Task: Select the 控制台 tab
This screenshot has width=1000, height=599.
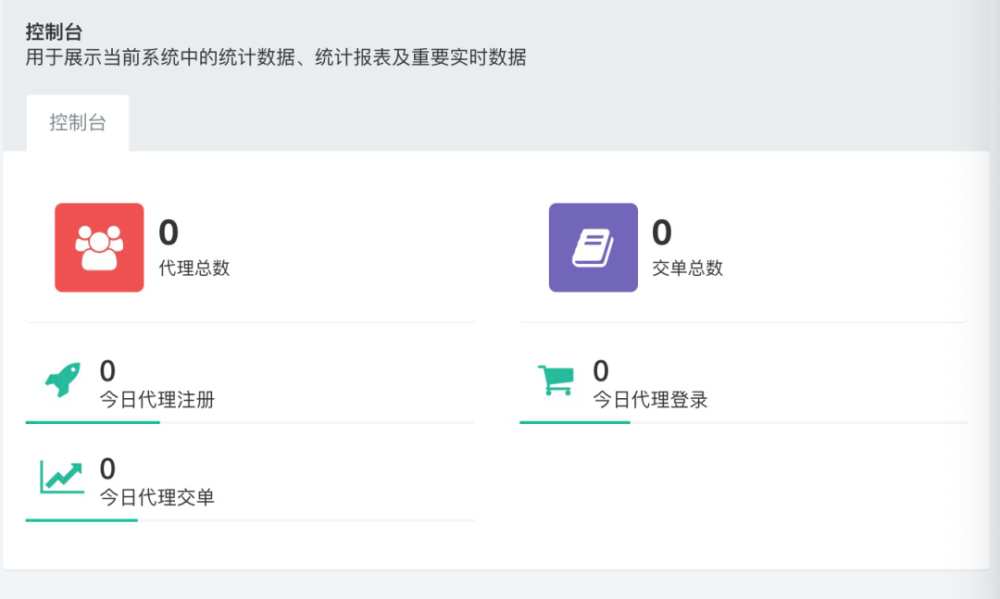Action: pyautogui.click(x=78, y=123)
